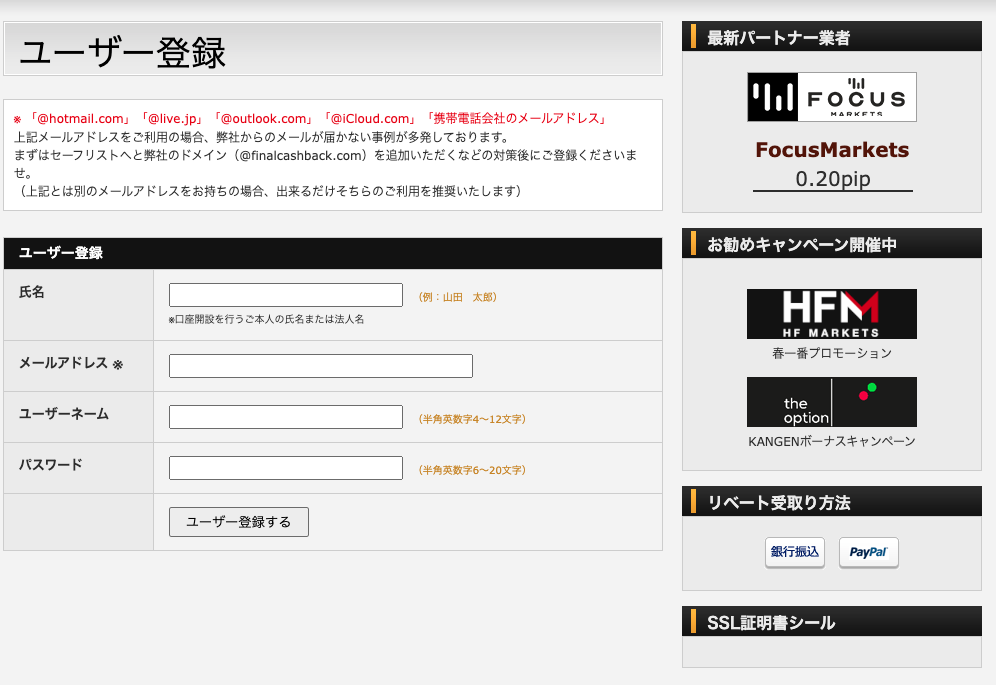The height and width of the screenshot is (685, 996).
Task: Focus the パスワード input field
Action: click(x=286, y=468)
